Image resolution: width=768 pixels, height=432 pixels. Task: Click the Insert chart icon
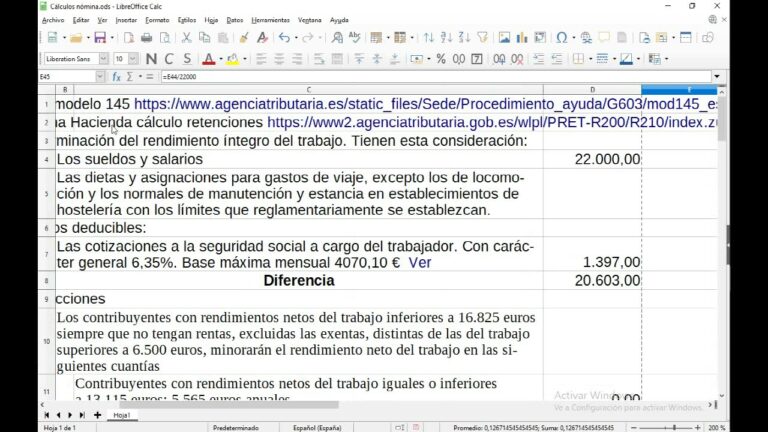522,38
